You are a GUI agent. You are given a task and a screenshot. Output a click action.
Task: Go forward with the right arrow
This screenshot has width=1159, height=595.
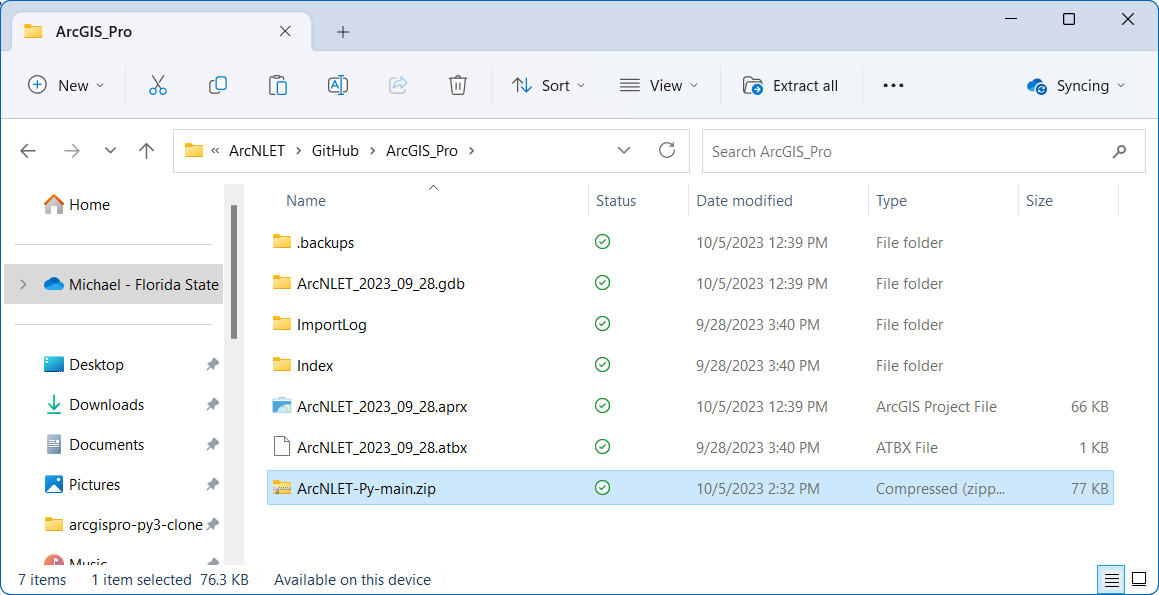(72, 151)
